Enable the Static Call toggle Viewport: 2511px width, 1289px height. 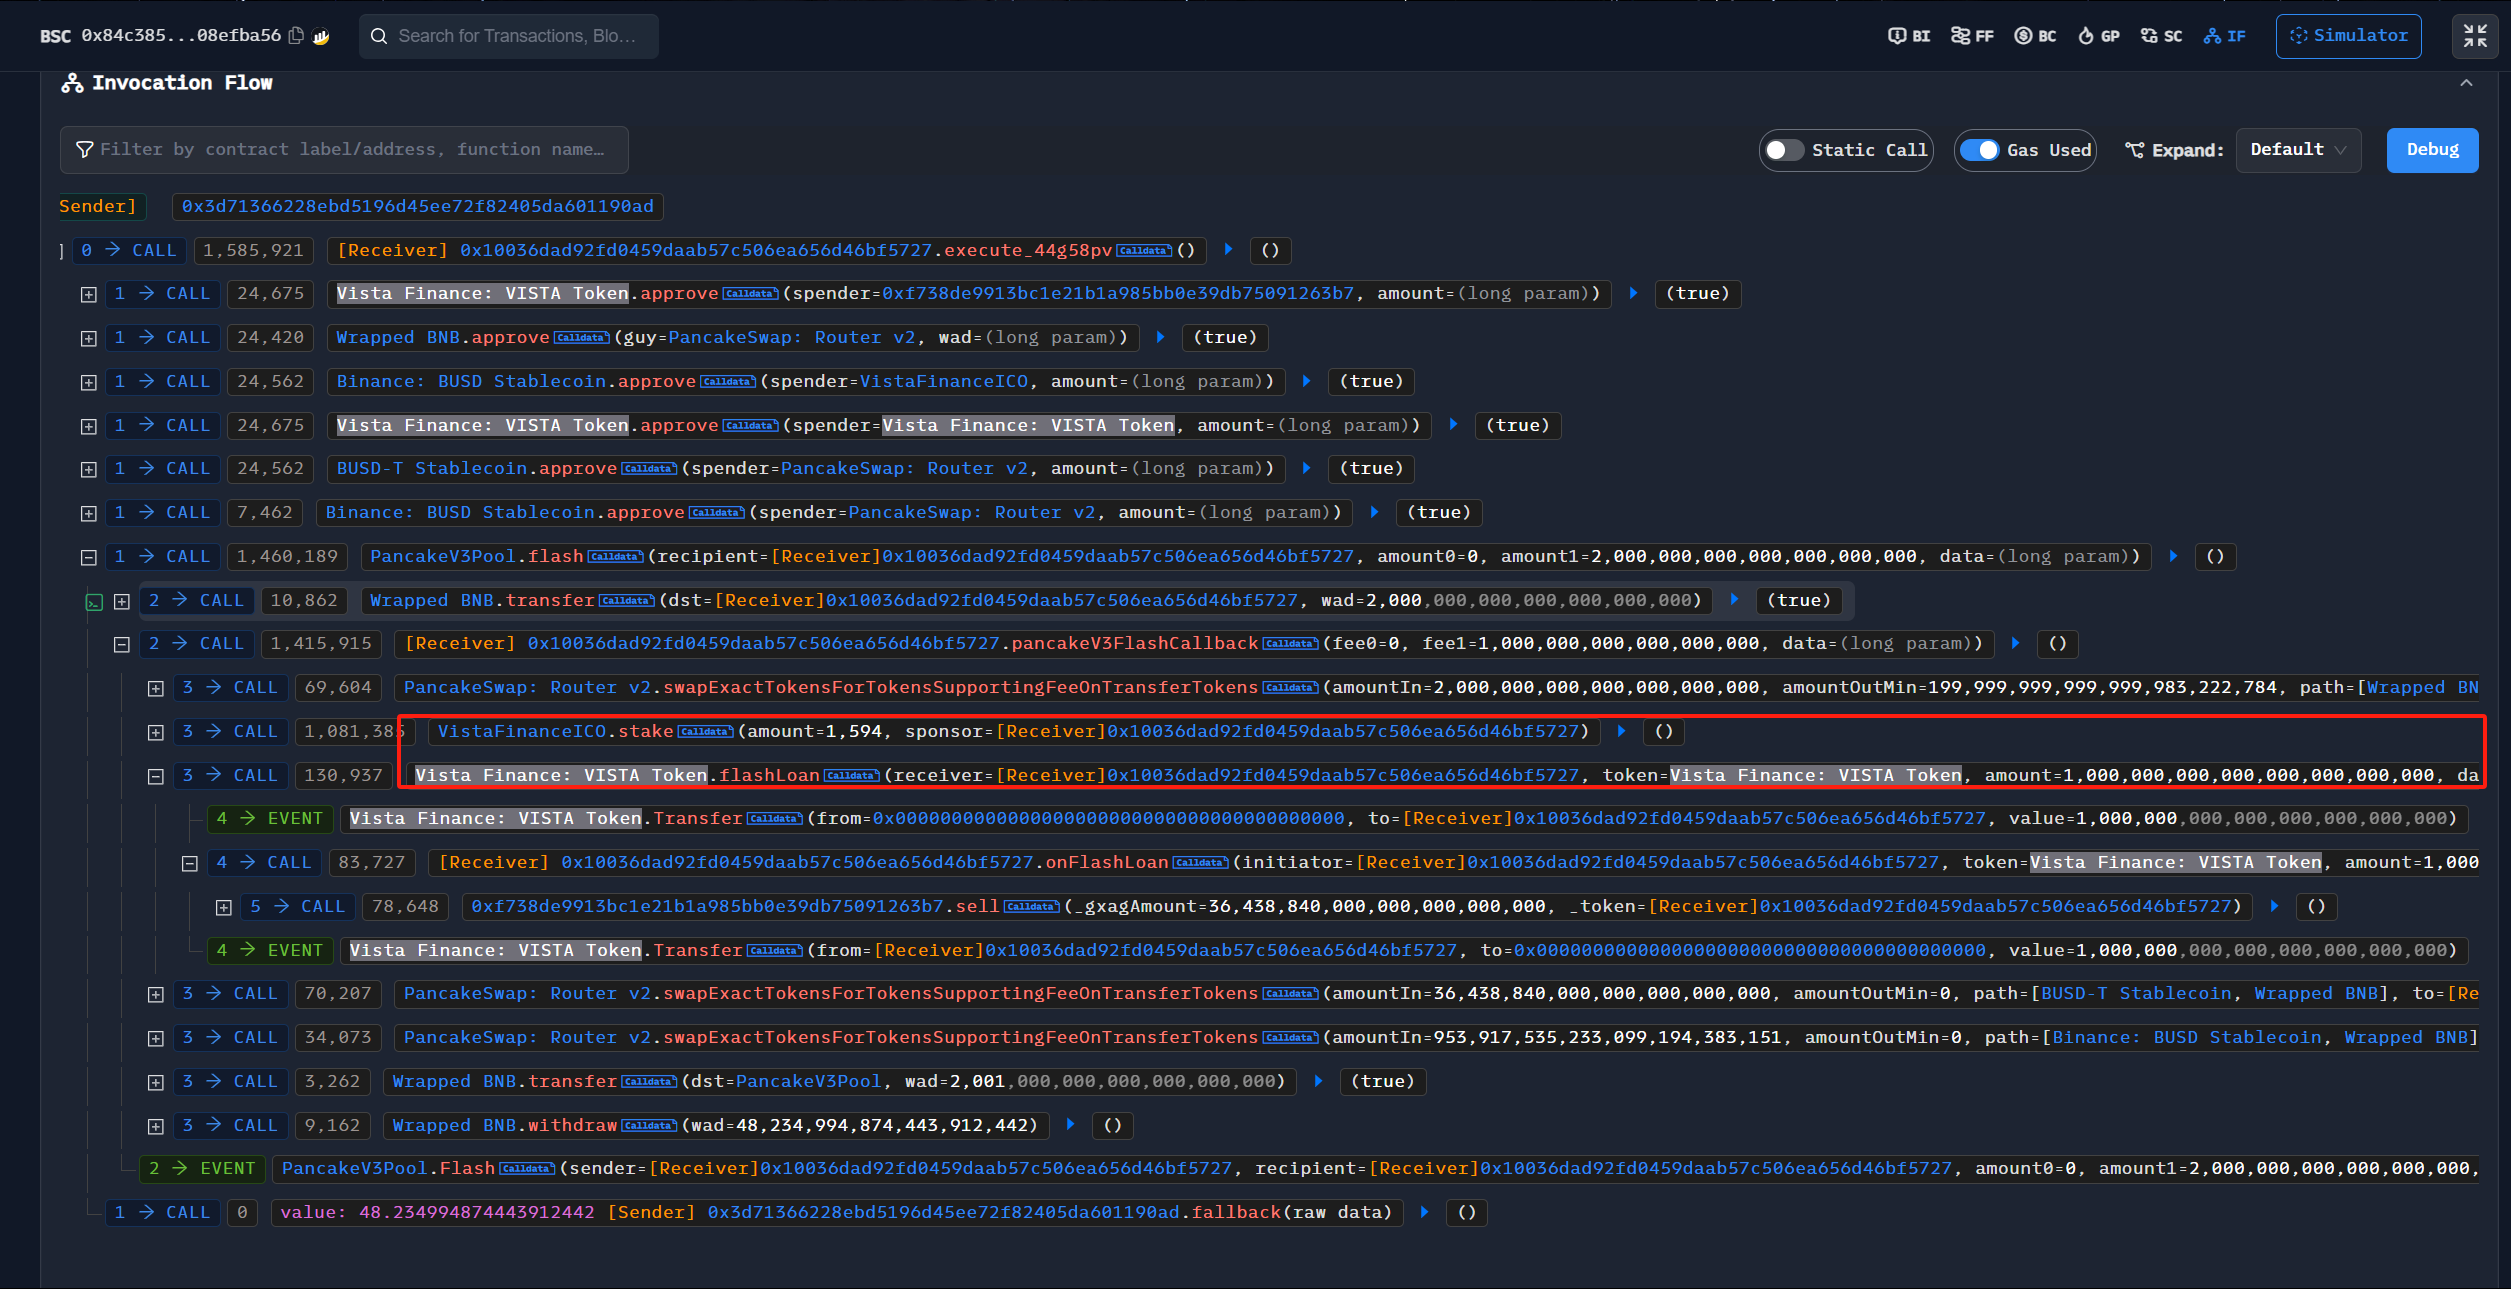1783,150
